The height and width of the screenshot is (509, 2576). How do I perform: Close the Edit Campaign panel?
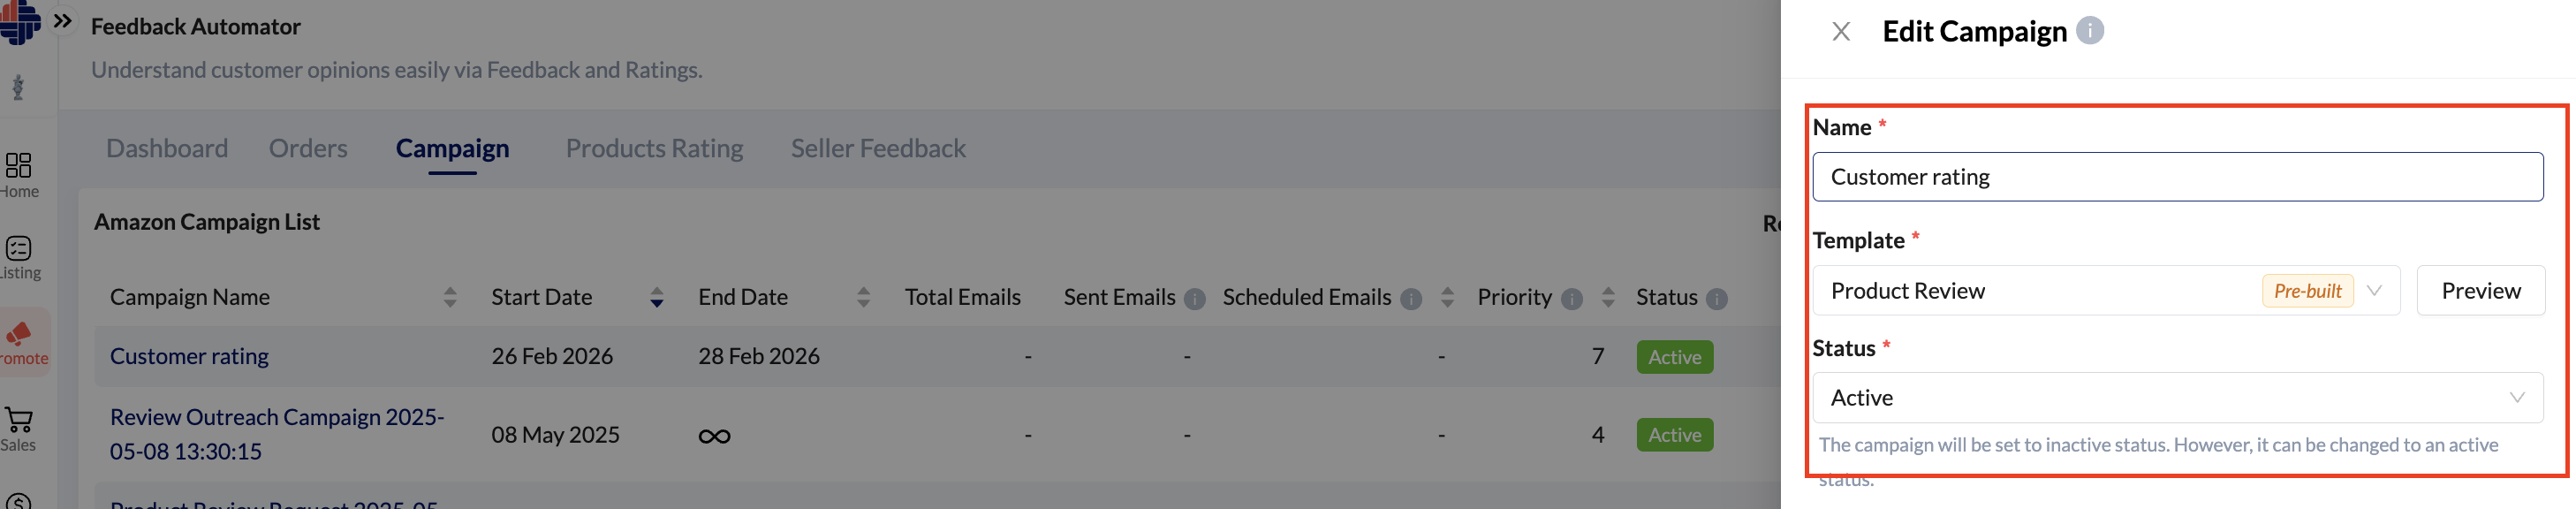click(1840, 32)
